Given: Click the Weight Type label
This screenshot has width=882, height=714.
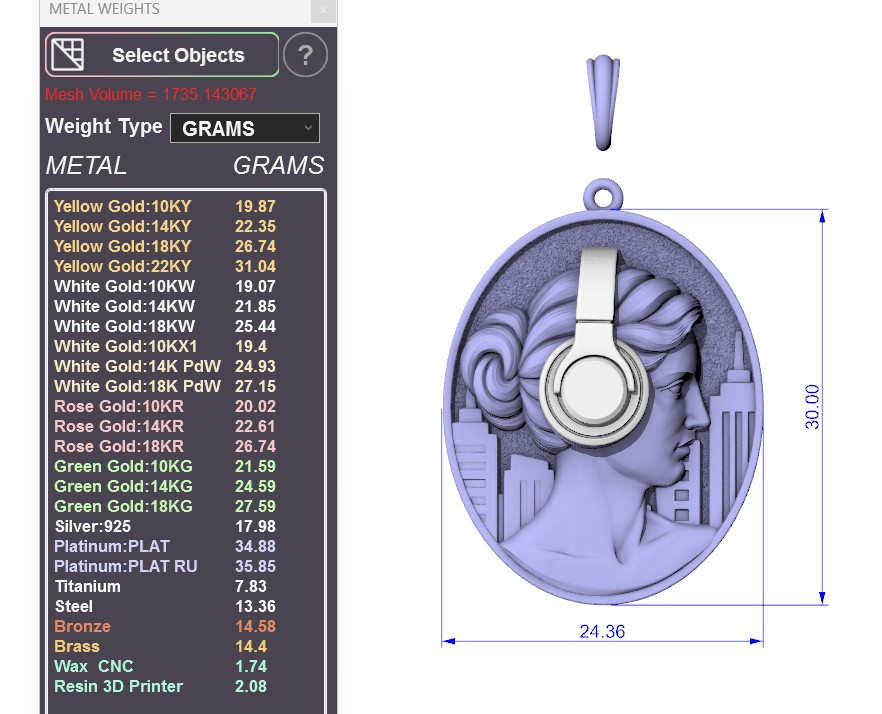Looking at the screenshot, I should tap(104, 126).
